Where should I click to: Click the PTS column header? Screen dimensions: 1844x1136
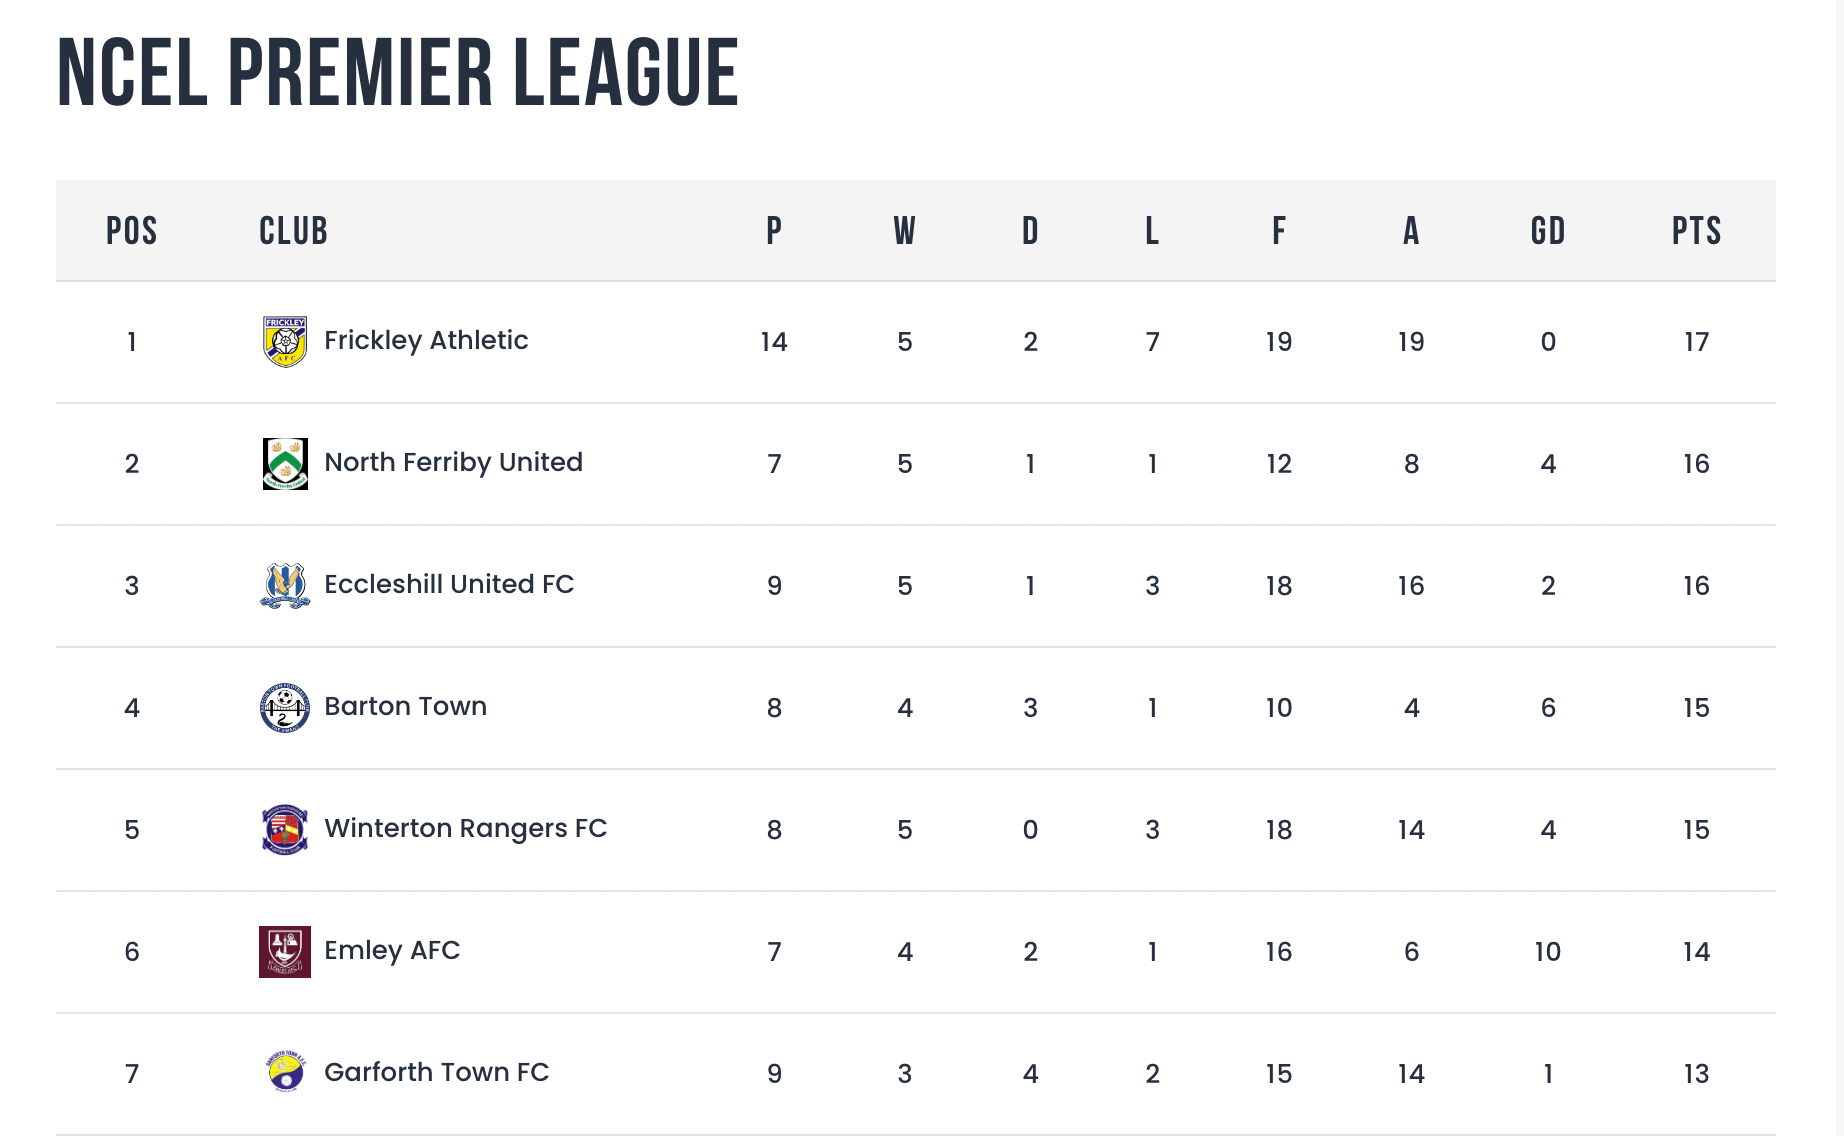[1697, 231]
